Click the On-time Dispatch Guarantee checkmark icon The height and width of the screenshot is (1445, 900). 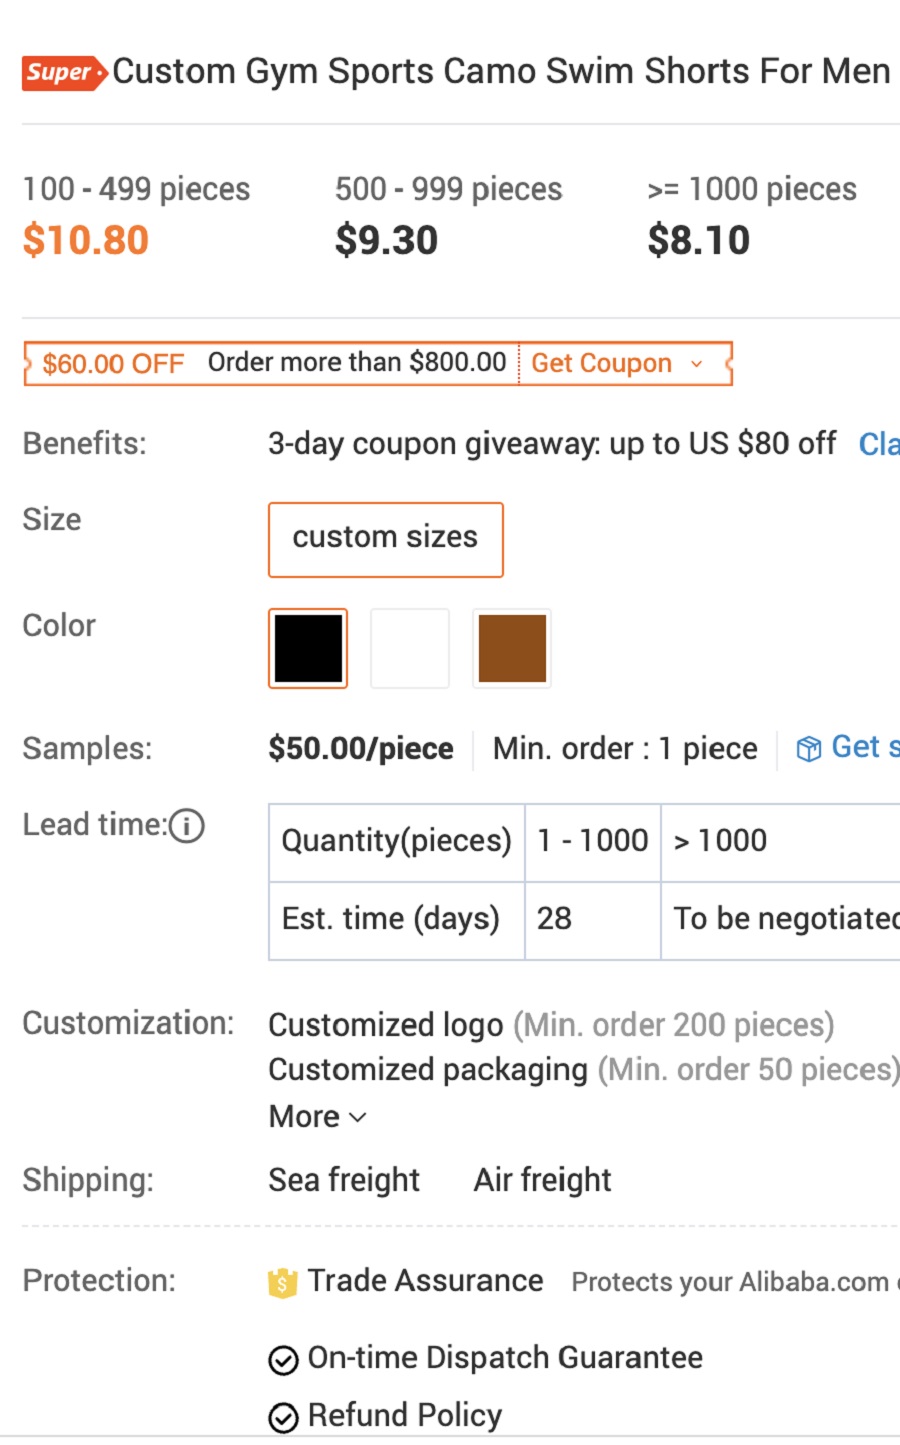point(284,1360)
